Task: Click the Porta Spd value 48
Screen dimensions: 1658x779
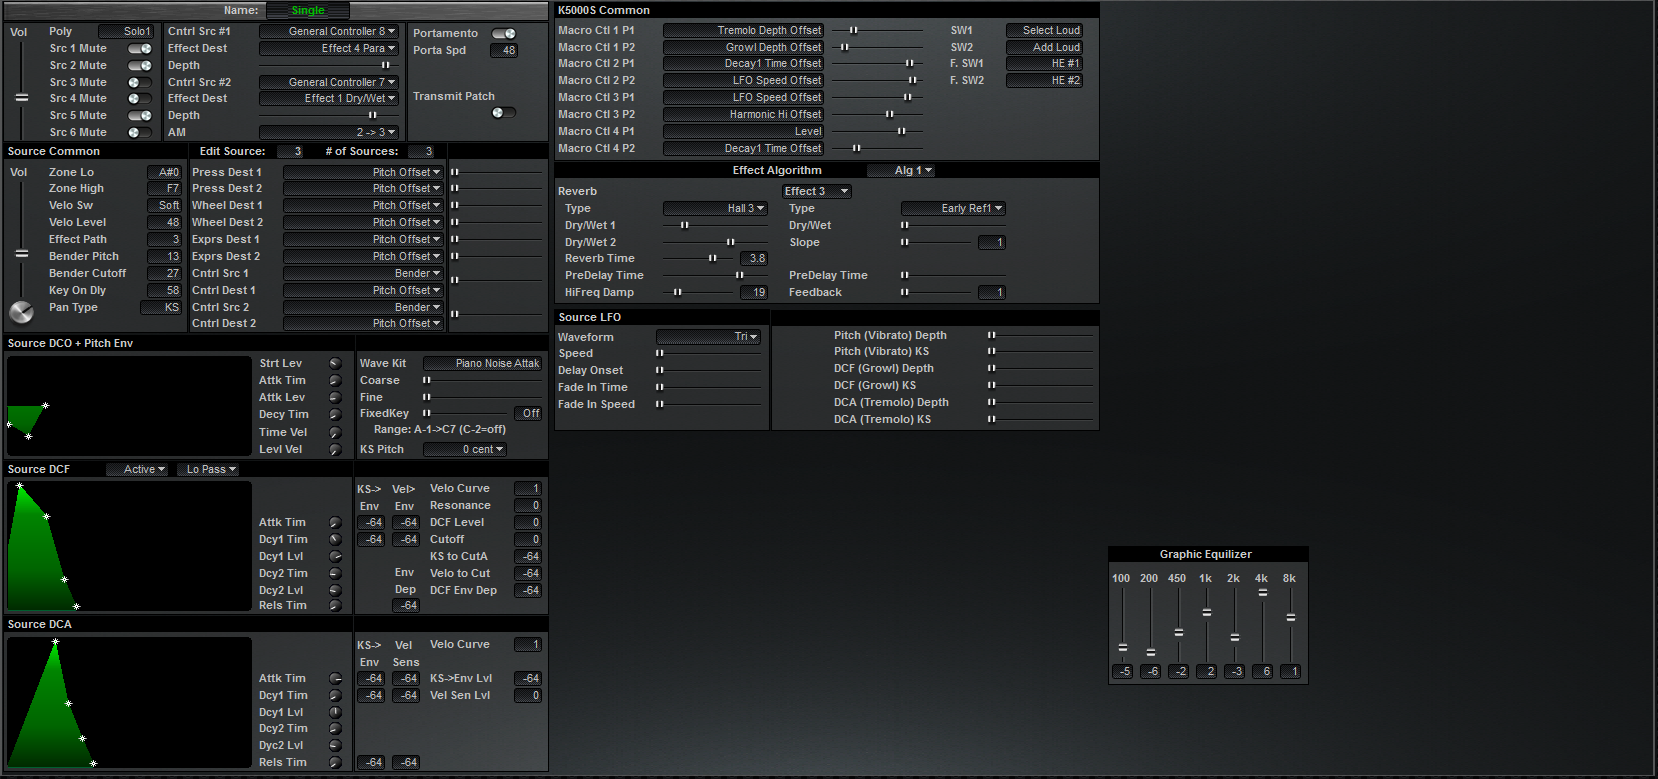Action: pyautogui.click(x=504, y=51)
